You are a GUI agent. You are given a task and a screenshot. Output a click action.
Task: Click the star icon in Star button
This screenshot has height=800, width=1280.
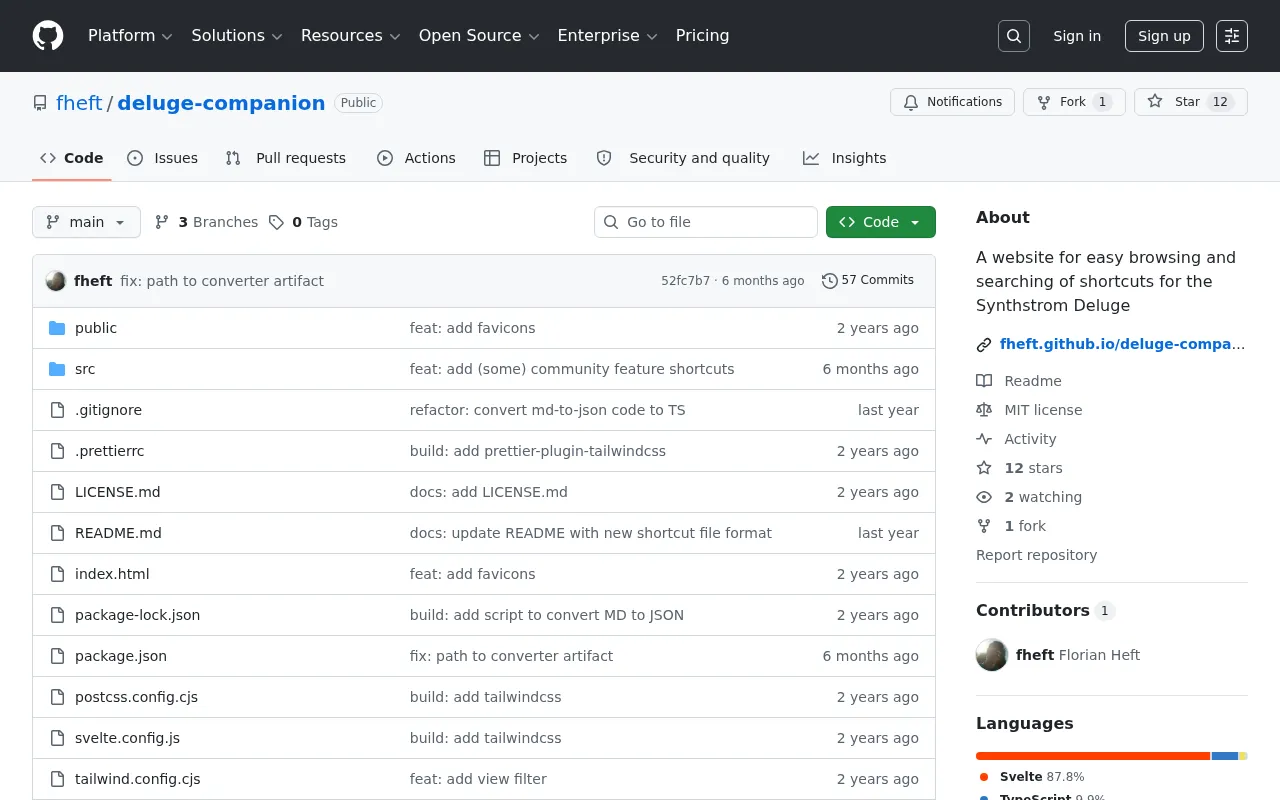coord(1155,102)
